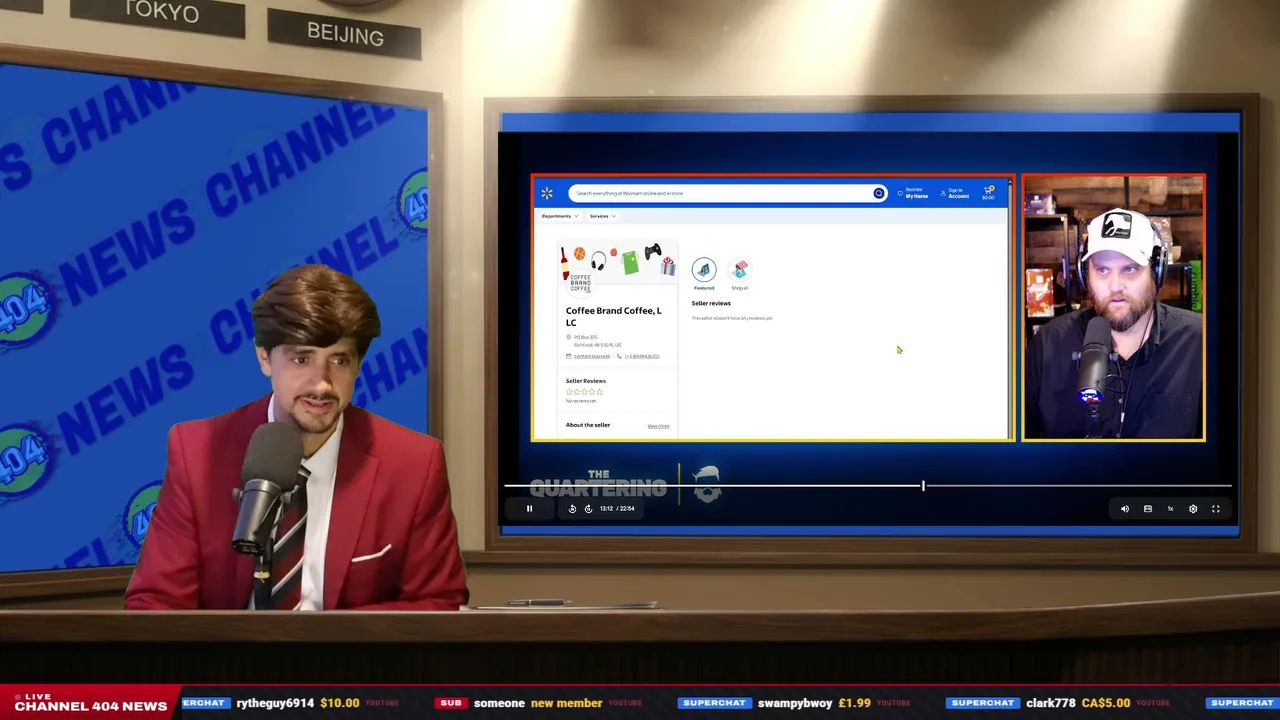Expand the Services menu
1280x720 pixels.
[602, 216]
